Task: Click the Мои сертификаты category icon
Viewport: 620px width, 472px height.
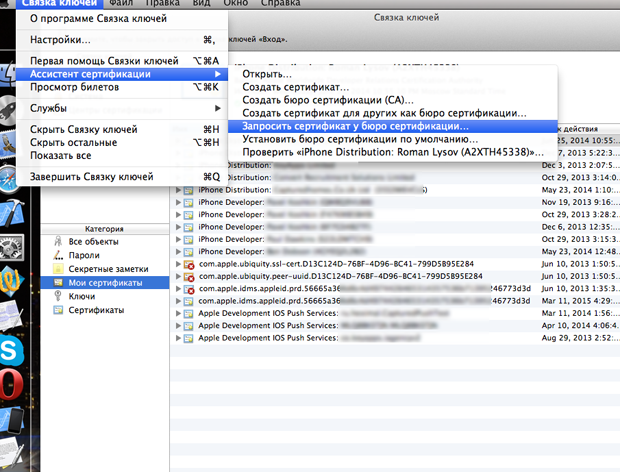Action: (x=58, y=282)
